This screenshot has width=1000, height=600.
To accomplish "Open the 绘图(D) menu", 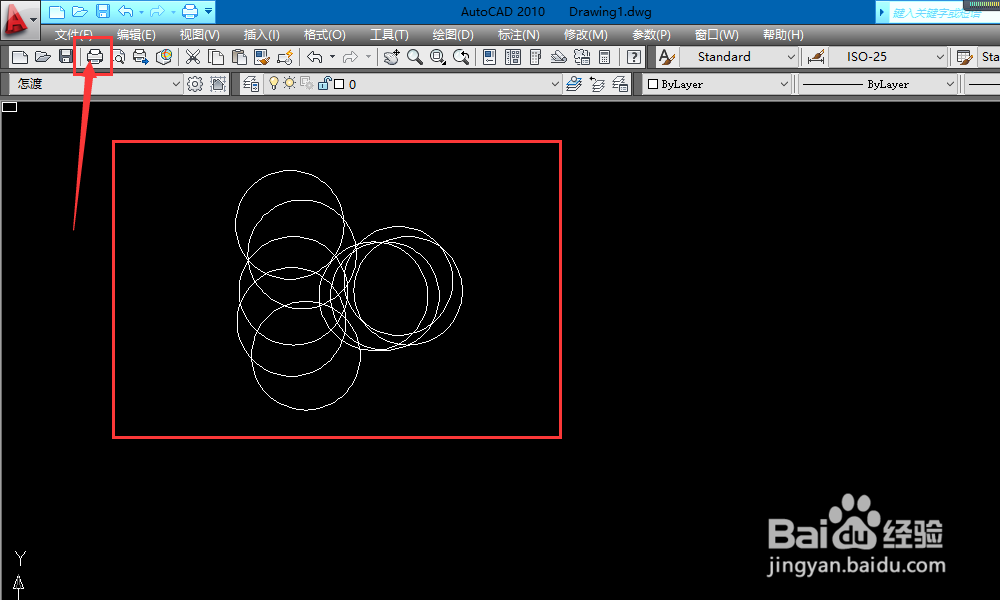I will 453,35.
